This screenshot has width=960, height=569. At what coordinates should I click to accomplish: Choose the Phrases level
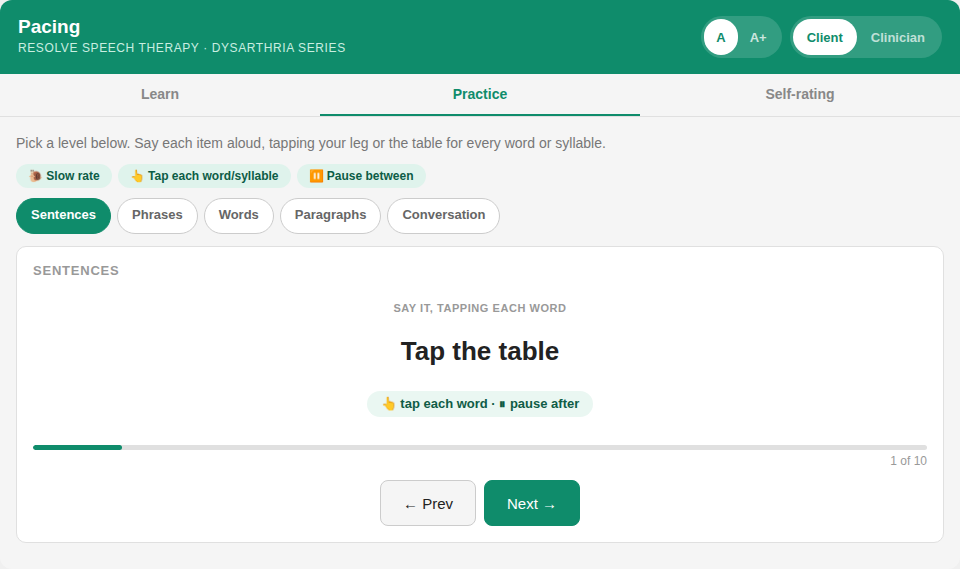click(x=157, y=216)
